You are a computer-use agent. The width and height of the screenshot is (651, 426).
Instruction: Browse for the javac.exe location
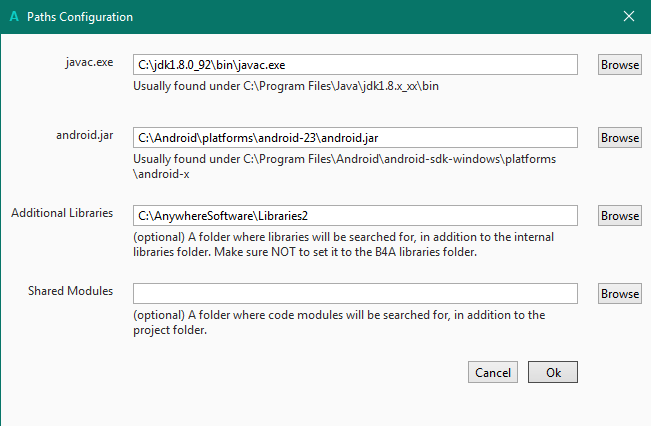coord(620,64)
